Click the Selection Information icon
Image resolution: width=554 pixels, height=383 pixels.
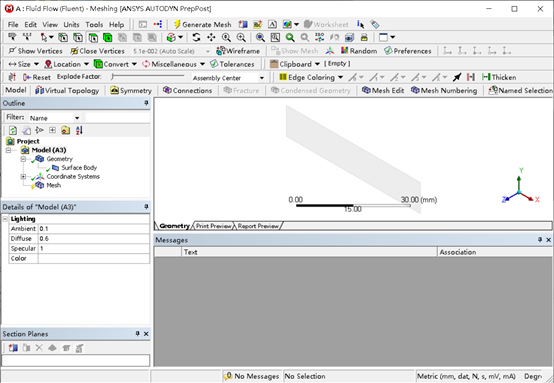(360, 24)
